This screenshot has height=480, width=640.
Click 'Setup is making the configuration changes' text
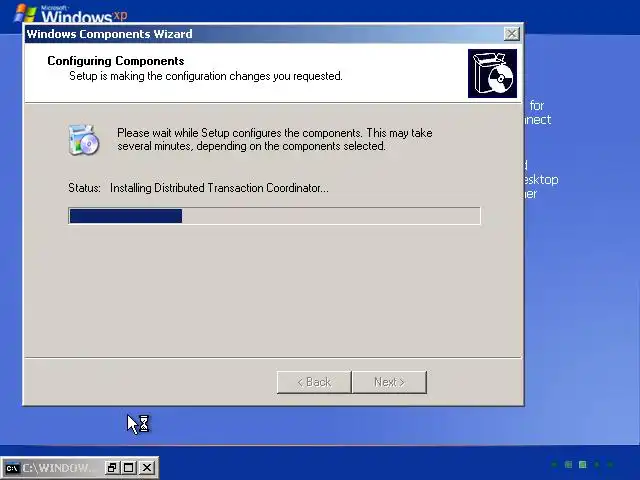206,76
